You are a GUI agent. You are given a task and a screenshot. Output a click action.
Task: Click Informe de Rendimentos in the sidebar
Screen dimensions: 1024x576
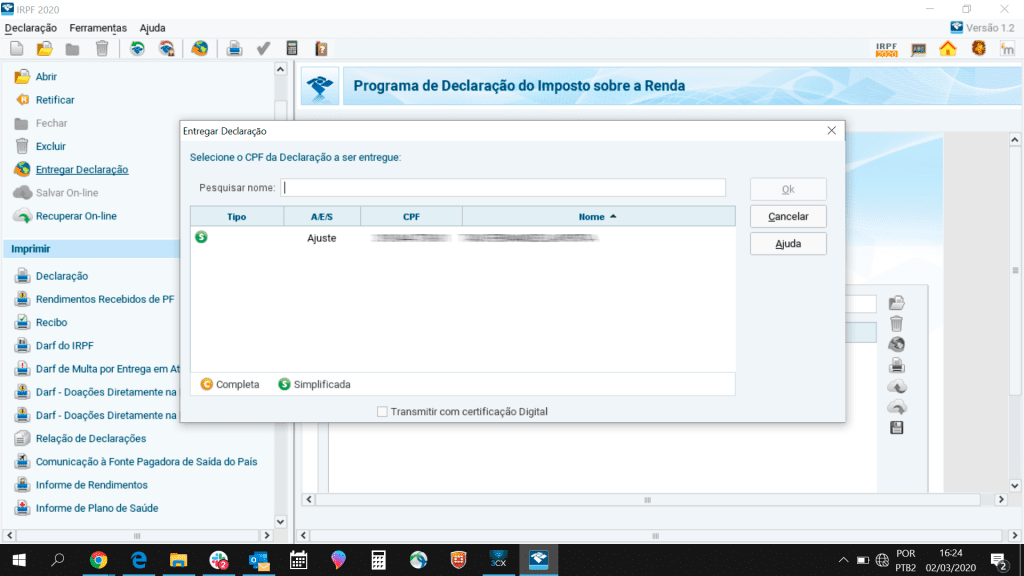click(91, 485)
